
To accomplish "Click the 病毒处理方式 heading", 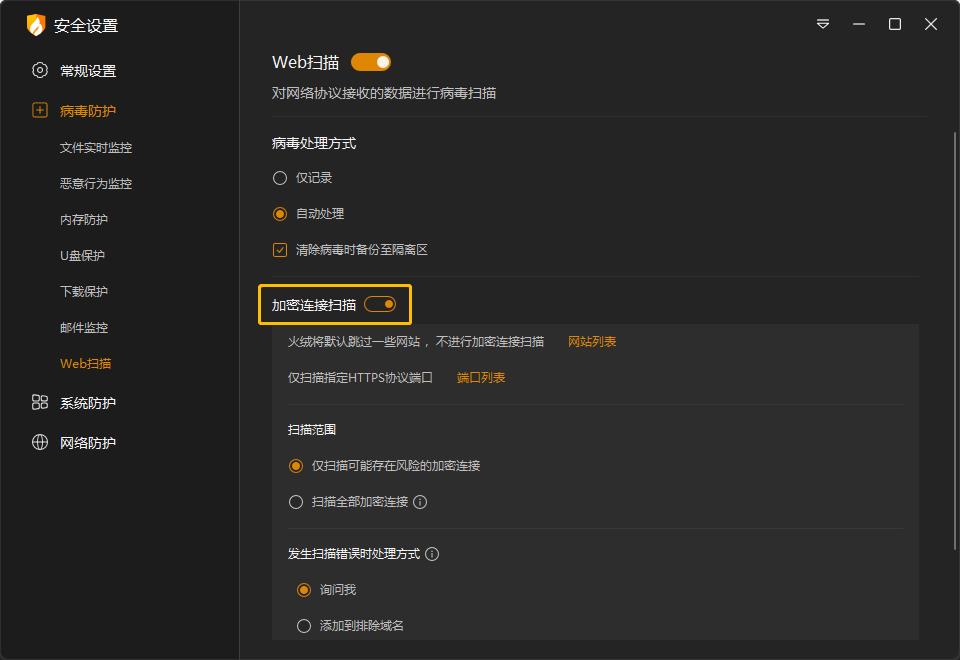I will [x=314, y=143].
